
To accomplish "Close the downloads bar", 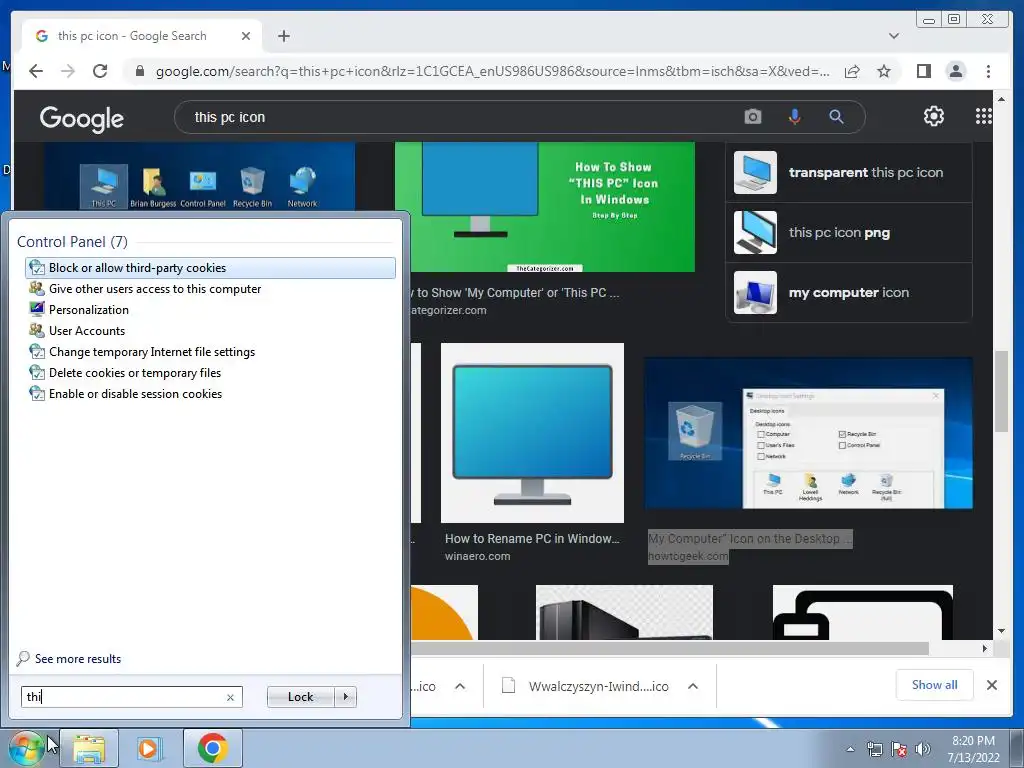I will (x=991, y=685).
